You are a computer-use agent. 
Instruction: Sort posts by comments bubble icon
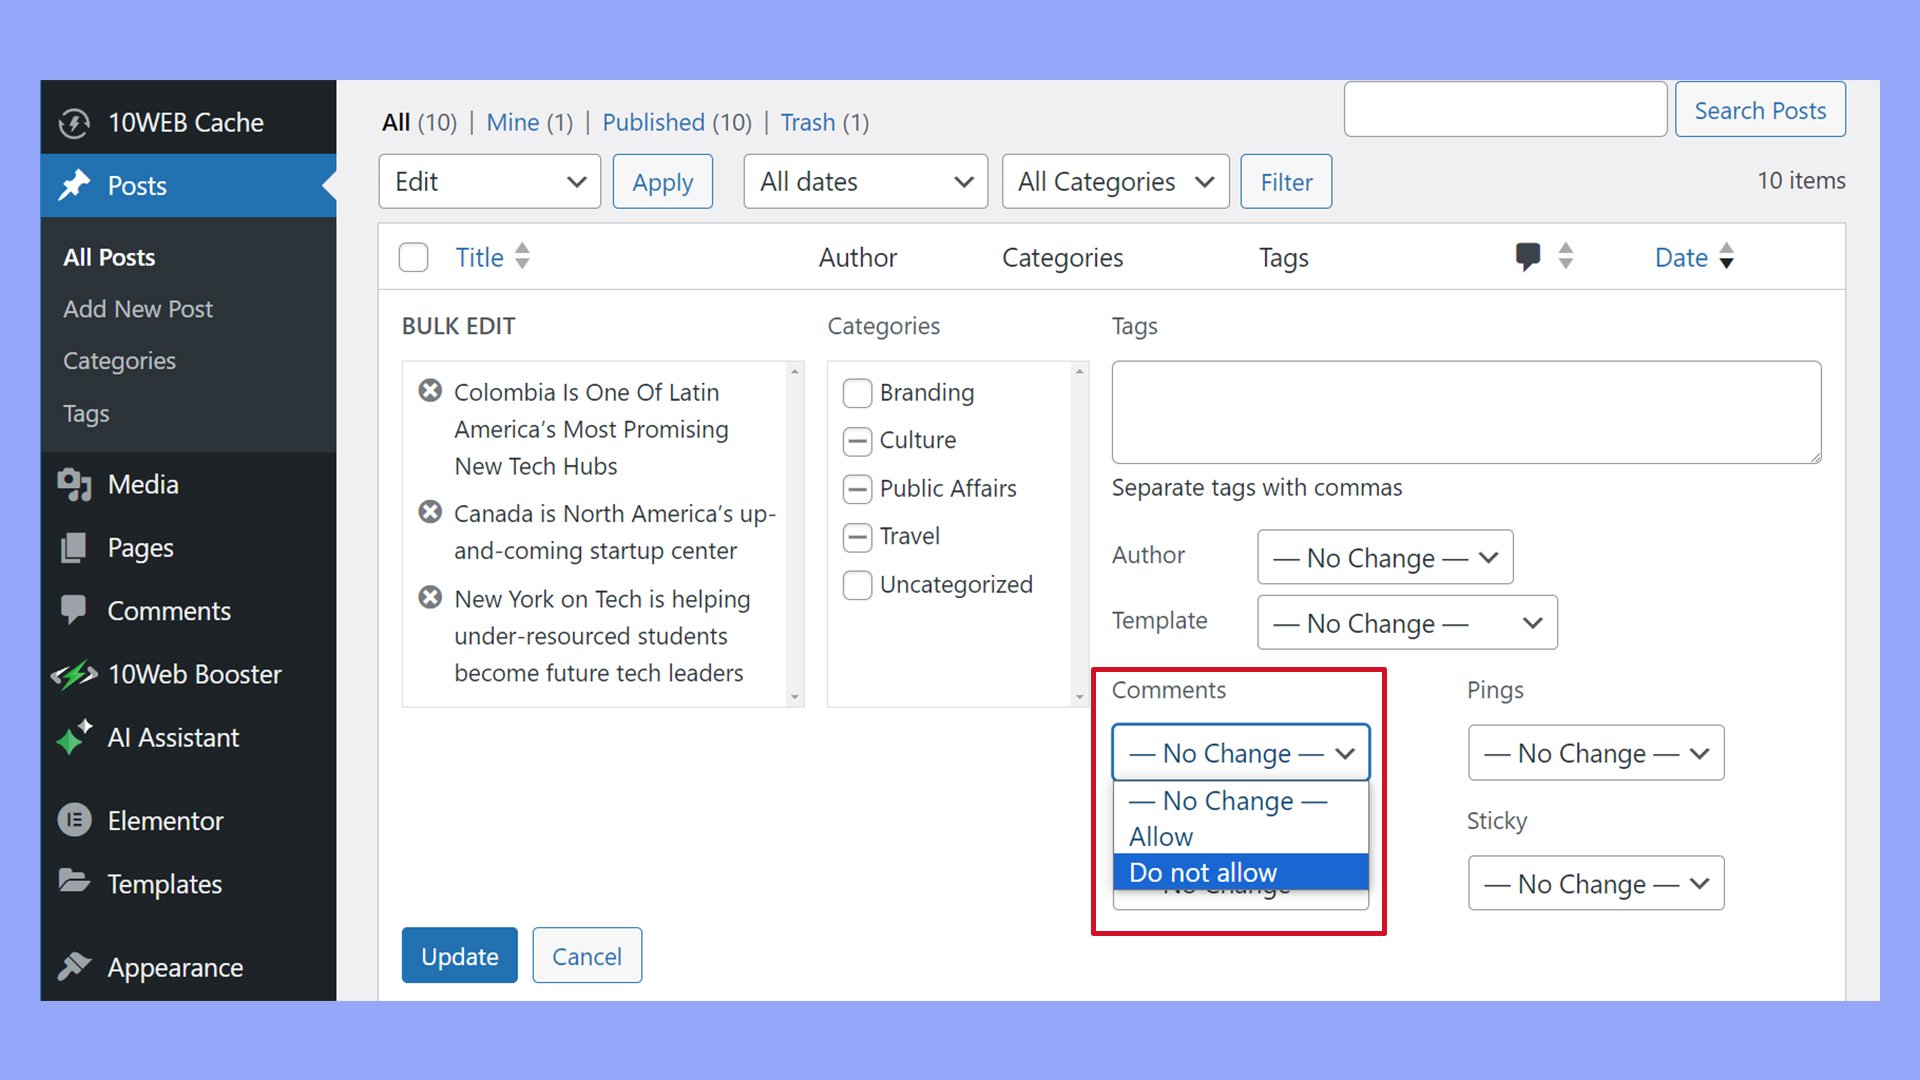click(1528, 256)
